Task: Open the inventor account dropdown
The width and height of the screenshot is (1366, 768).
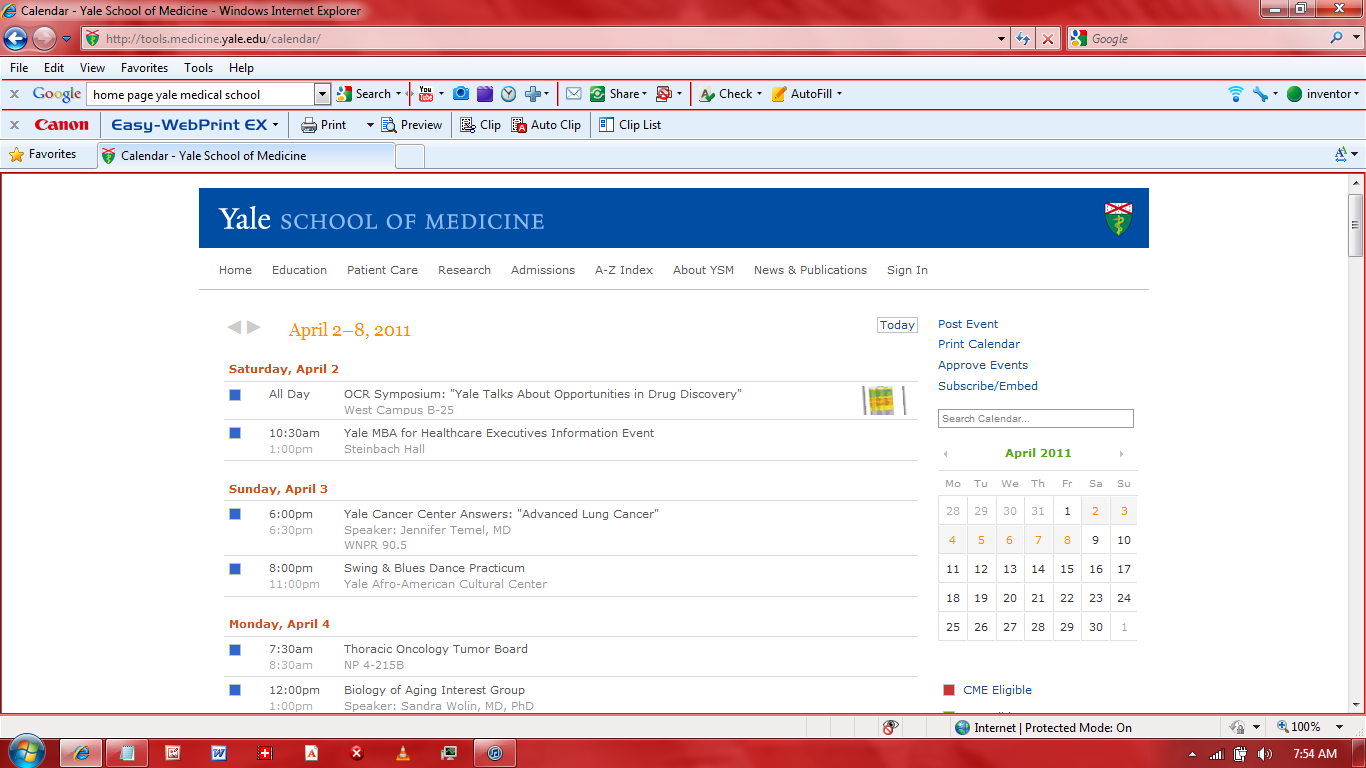Action: [1356, 94]
